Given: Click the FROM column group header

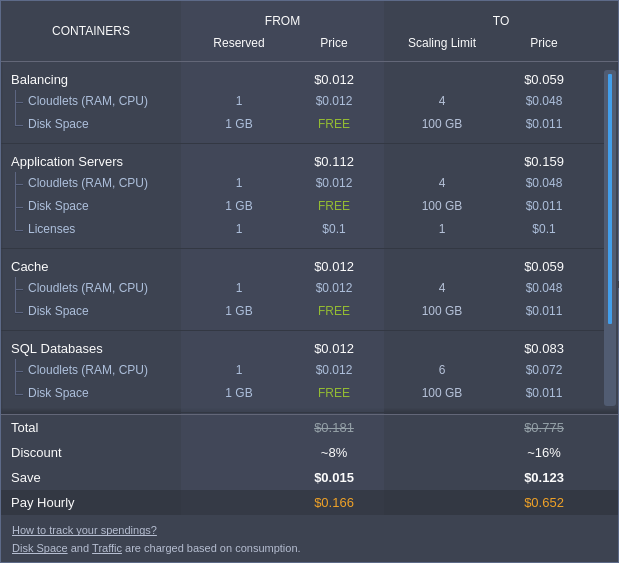Looking at the screenshot, I should [x=282, y=21].
